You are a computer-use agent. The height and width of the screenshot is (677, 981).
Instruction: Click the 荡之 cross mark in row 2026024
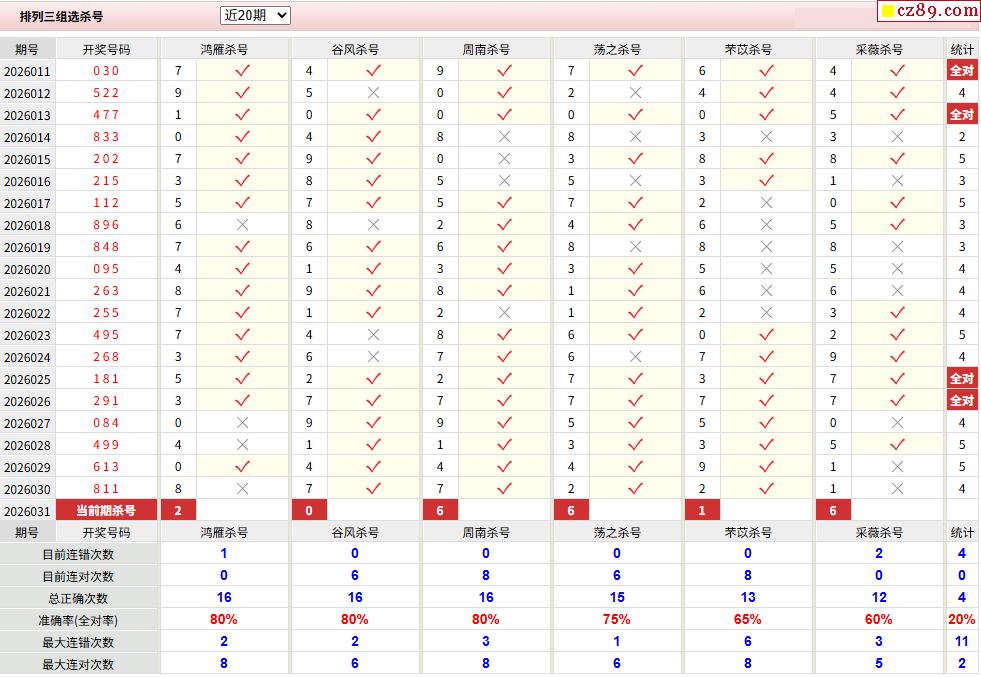(635, 357)
